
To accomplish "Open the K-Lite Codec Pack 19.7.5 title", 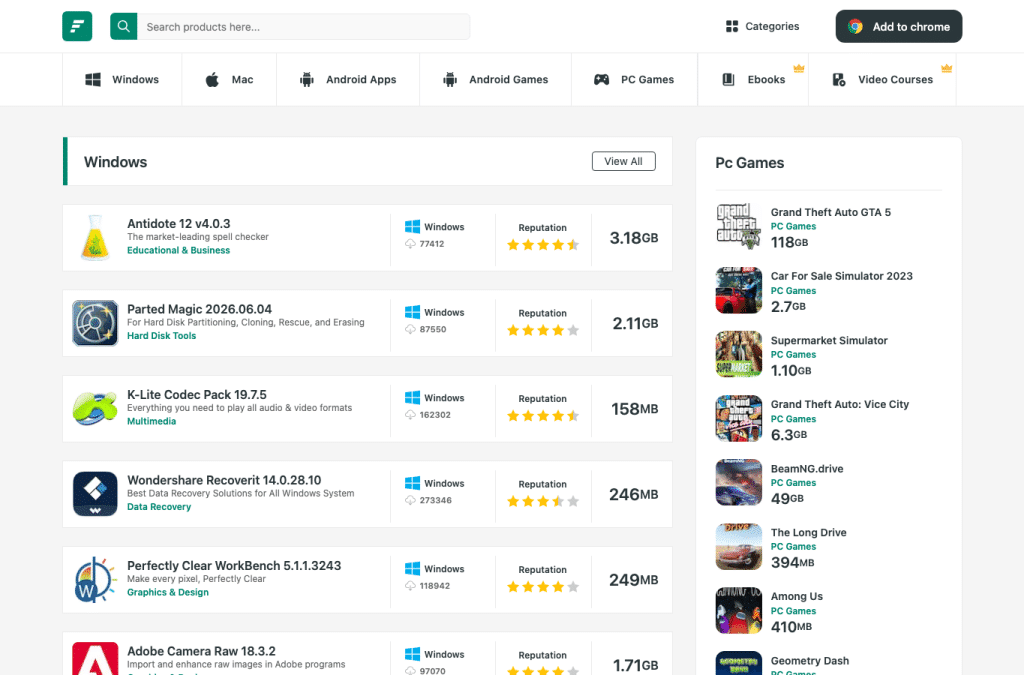I will coord(197,394).
